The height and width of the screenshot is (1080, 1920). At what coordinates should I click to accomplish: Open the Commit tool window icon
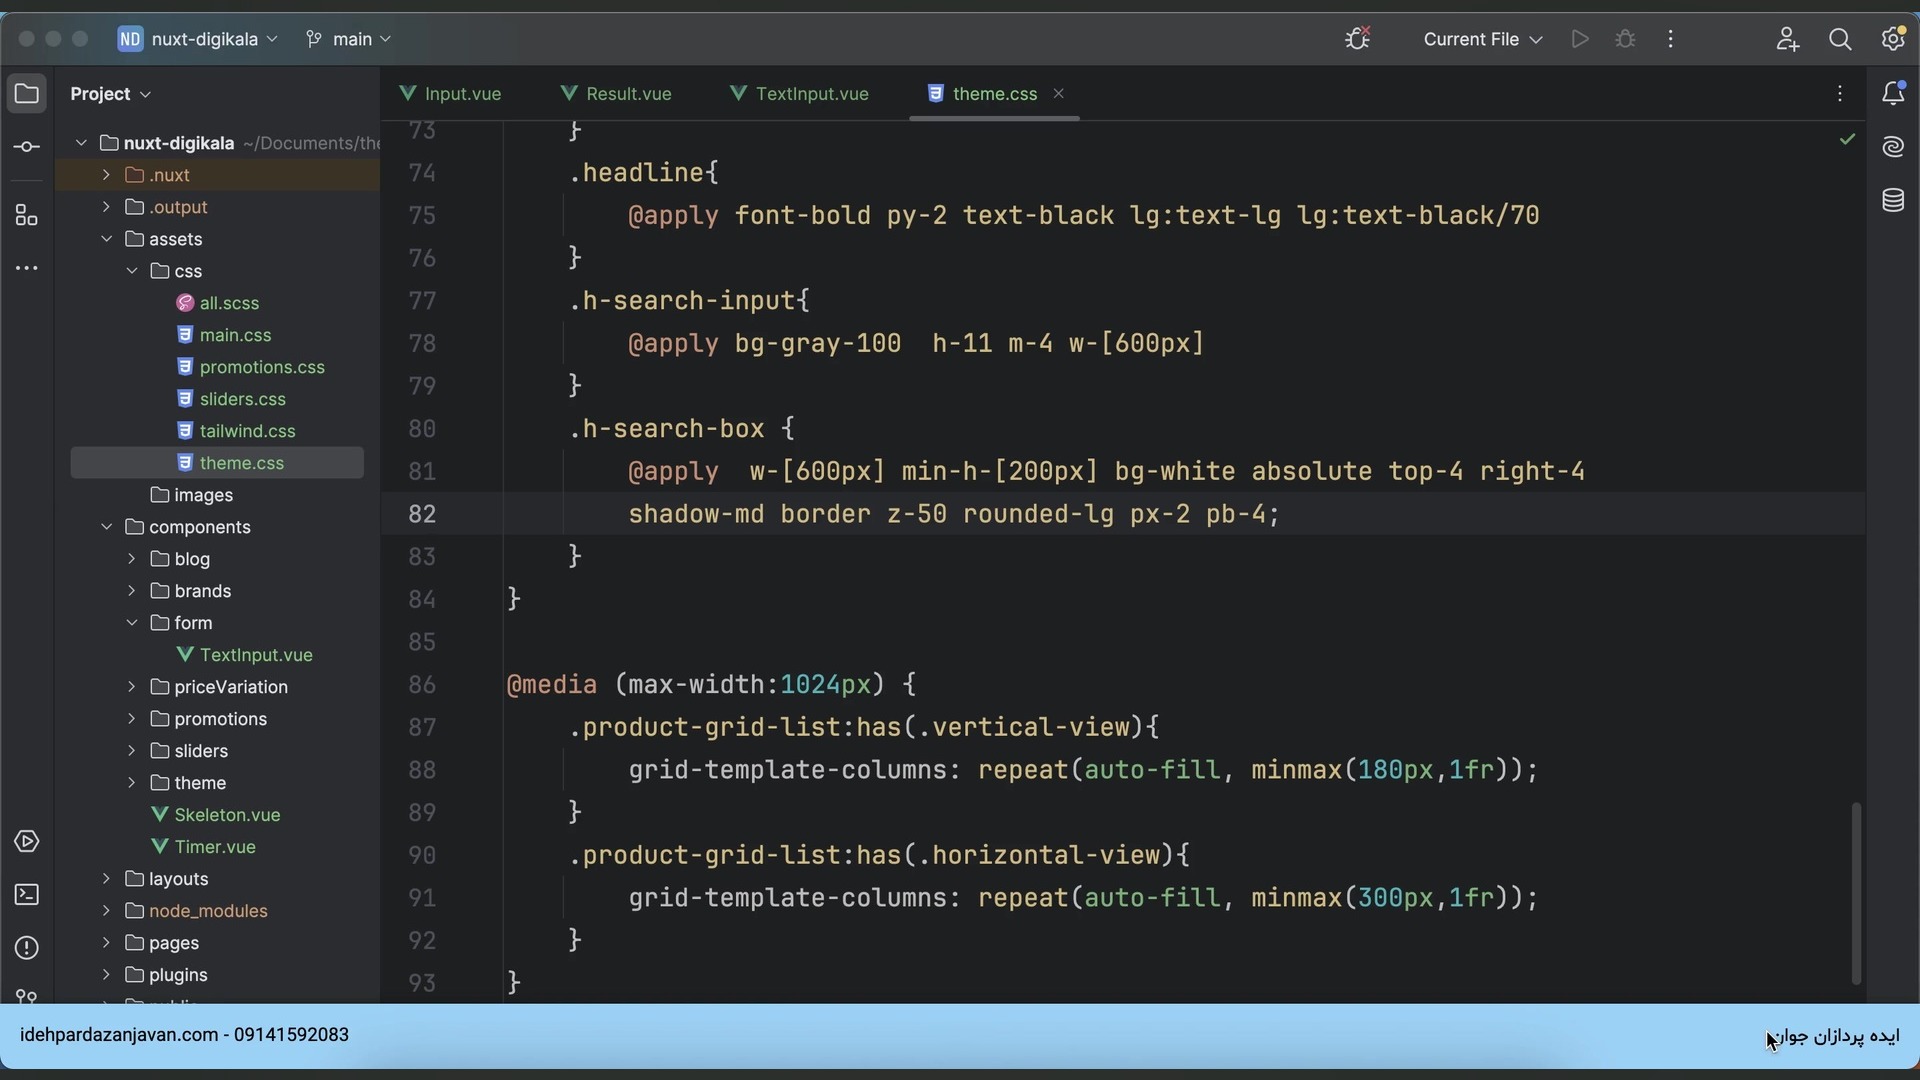pos(27,147)
